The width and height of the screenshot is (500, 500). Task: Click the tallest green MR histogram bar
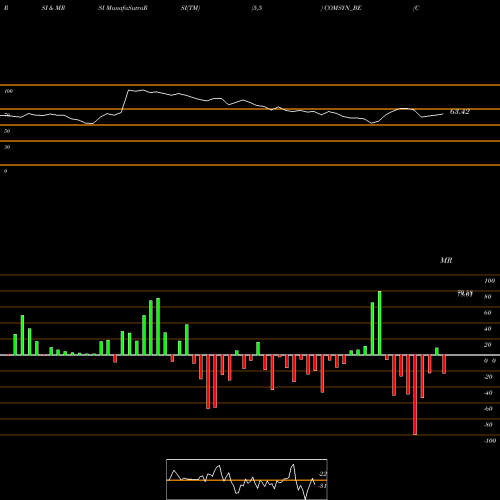click(380, 323)
